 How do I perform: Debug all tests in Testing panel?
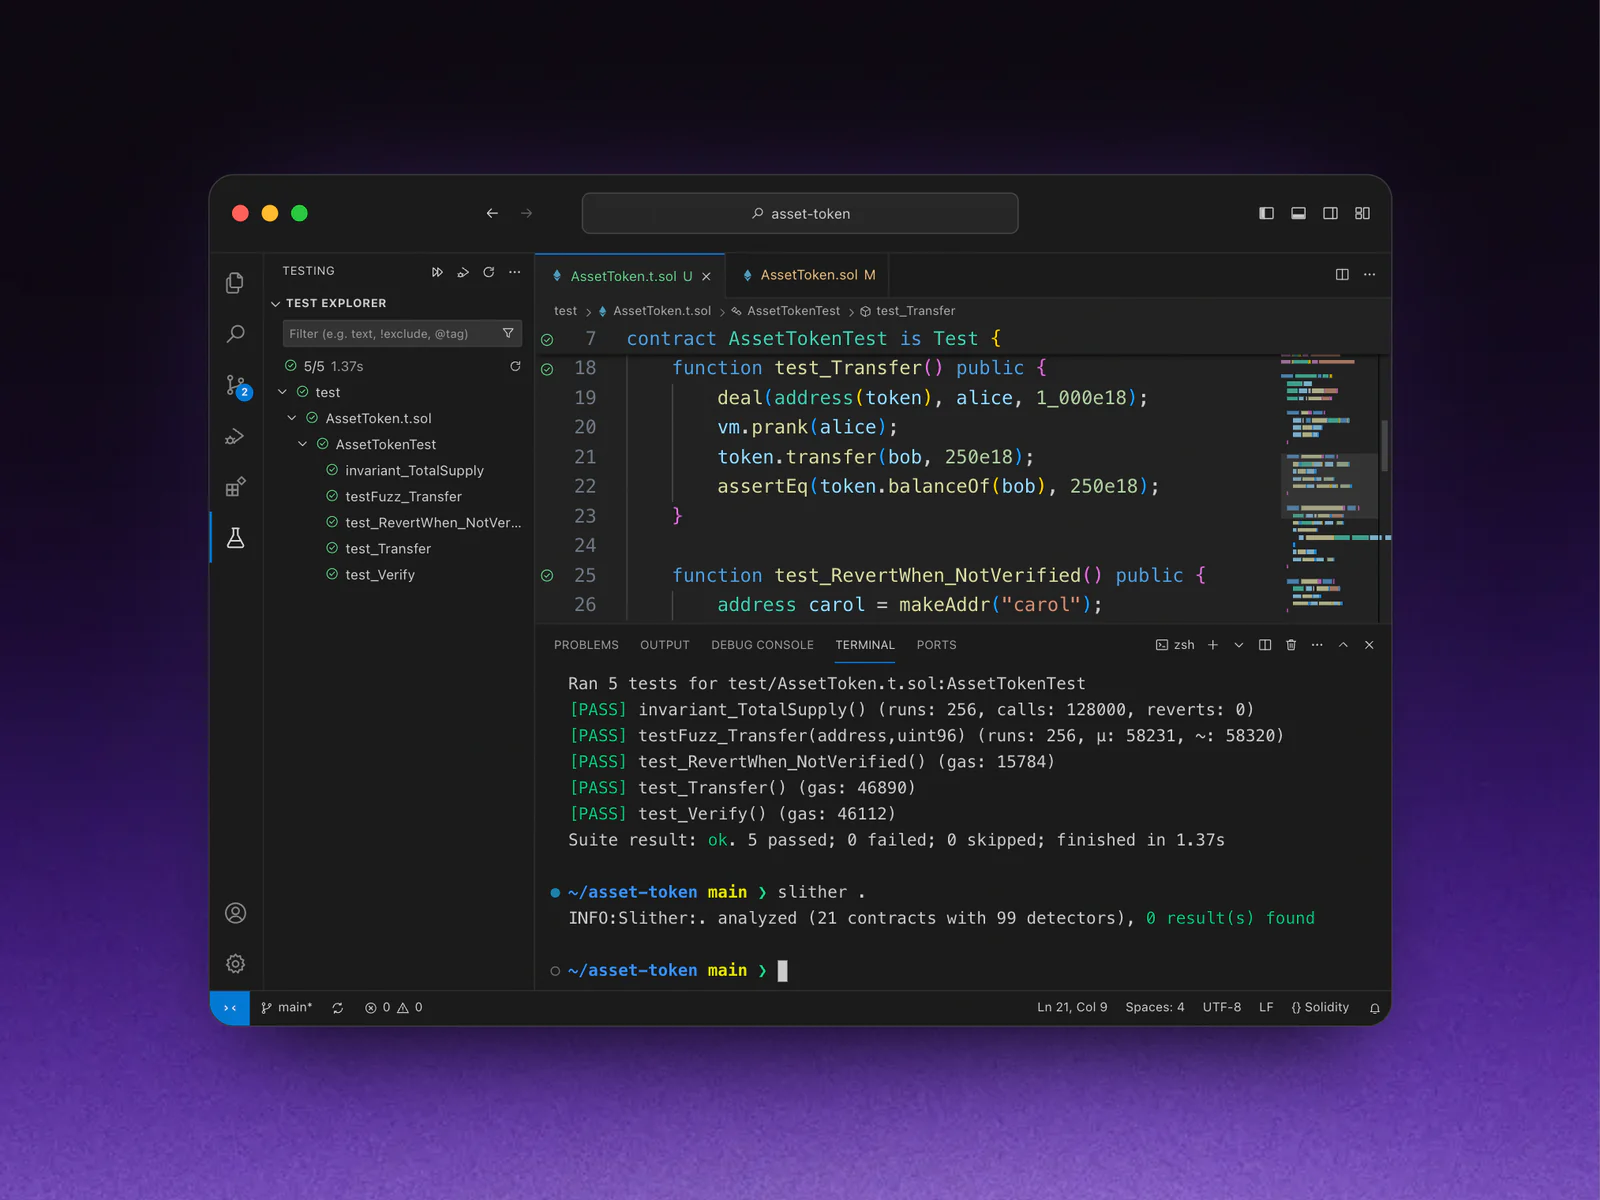[463, 272]
